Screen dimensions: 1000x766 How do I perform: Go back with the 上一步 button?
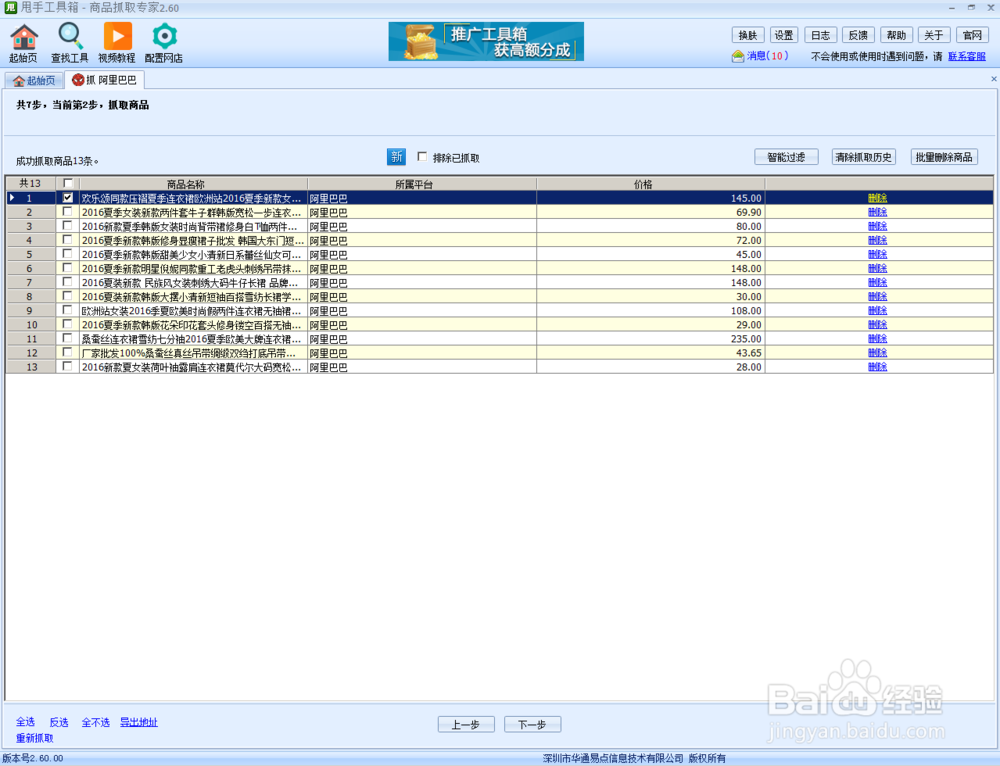pos(466,725)
